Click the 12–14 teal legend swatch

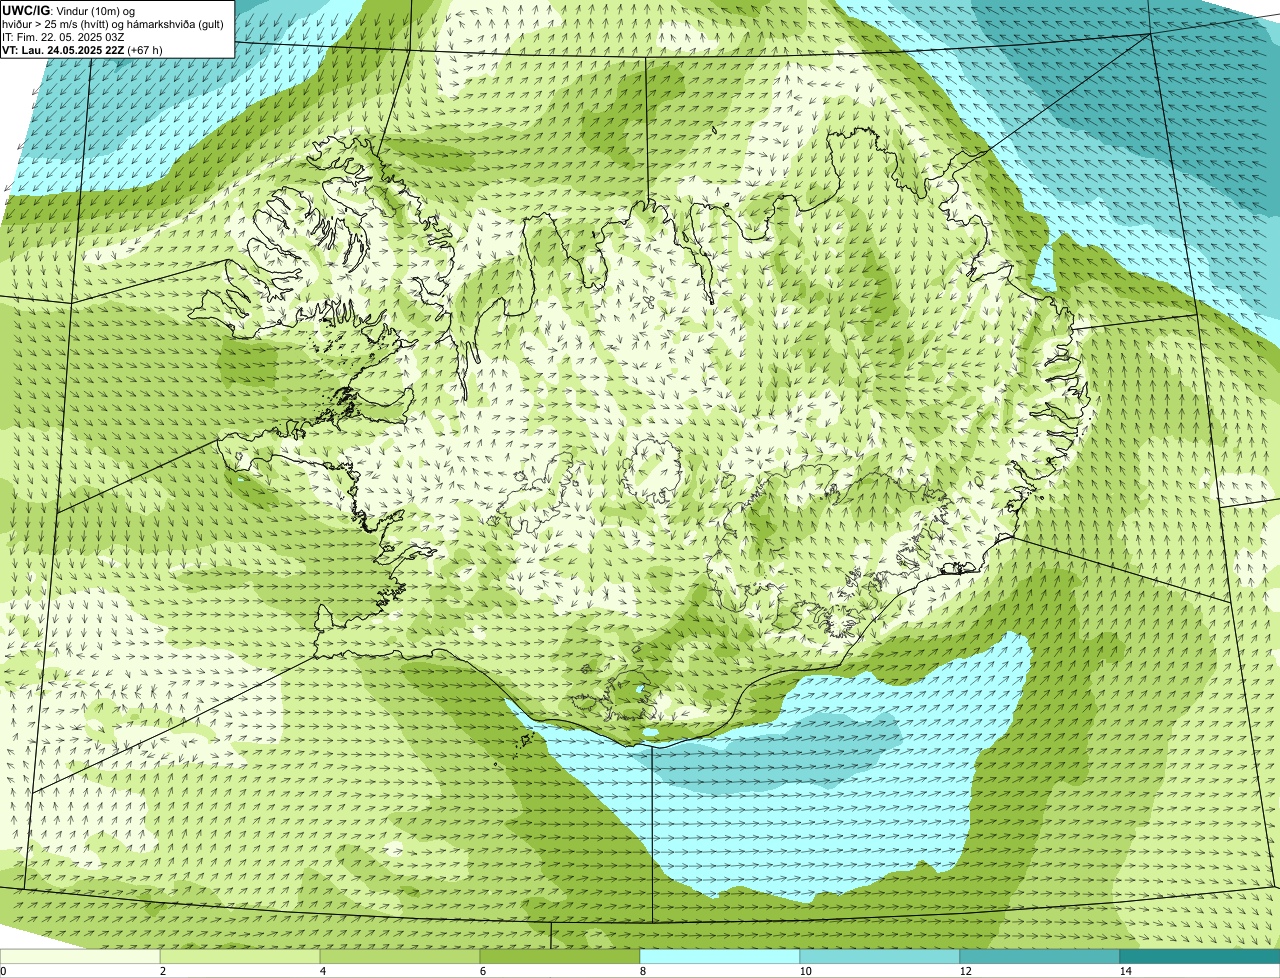point(1040,956)
